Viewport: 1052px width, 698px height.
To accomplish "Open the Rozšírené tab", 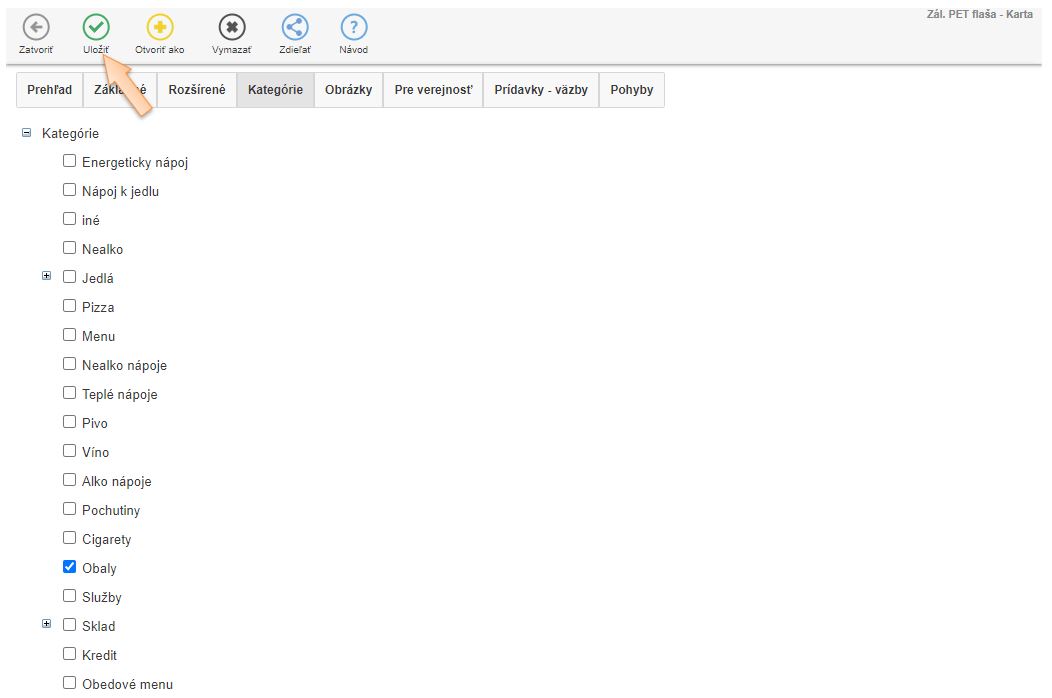I will (197, 90).
